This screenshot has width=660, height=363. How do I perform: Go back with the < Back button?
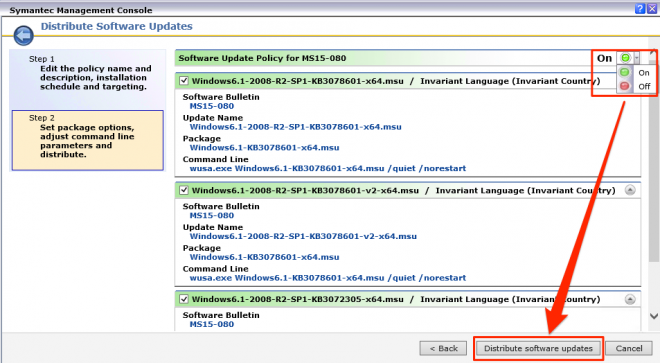coord(443,348)
